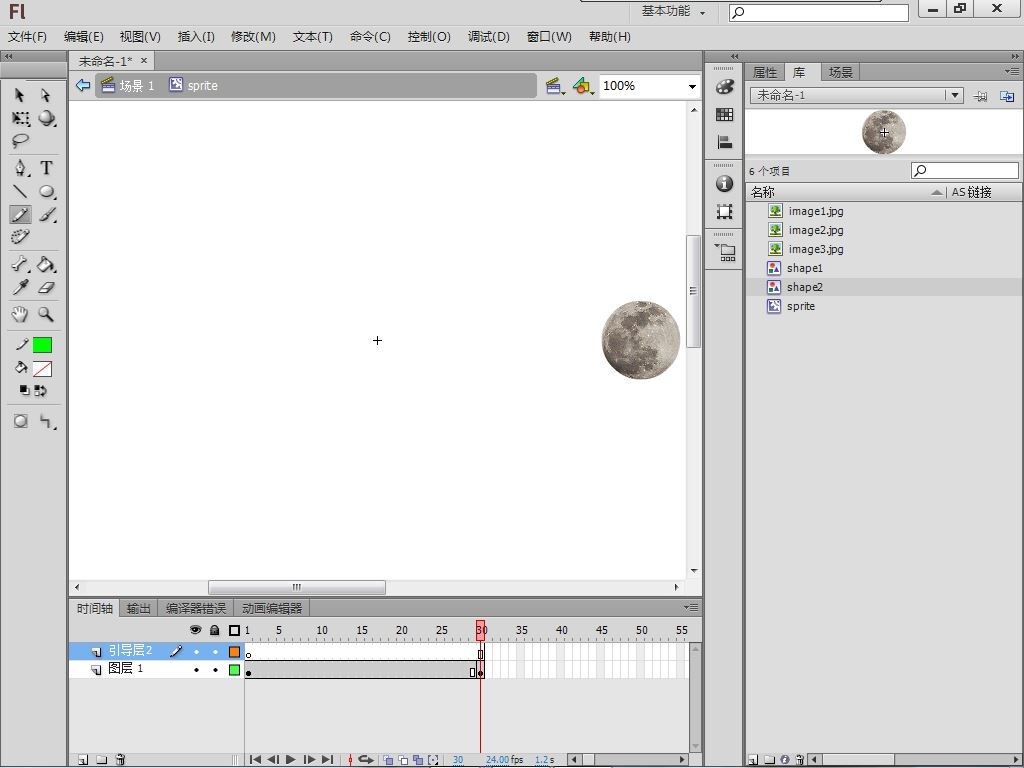Click the back arrow to parent scene
This screenshot has height=768, width=1024.
tap(82, 85)
